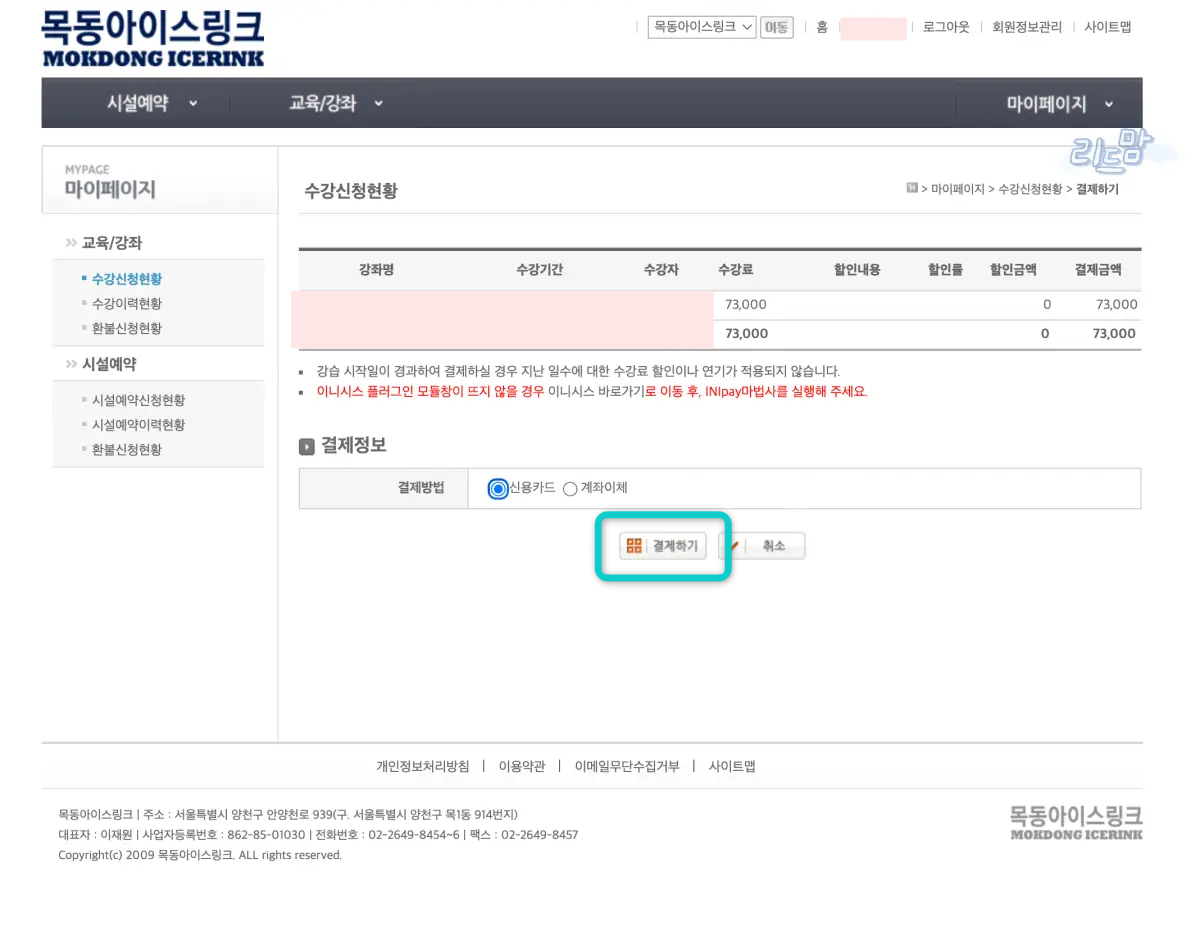This screenshot has width=1200, height=950.
Task: Click the 교육/강좌 sidebar section header
Action: coord(112,243)
